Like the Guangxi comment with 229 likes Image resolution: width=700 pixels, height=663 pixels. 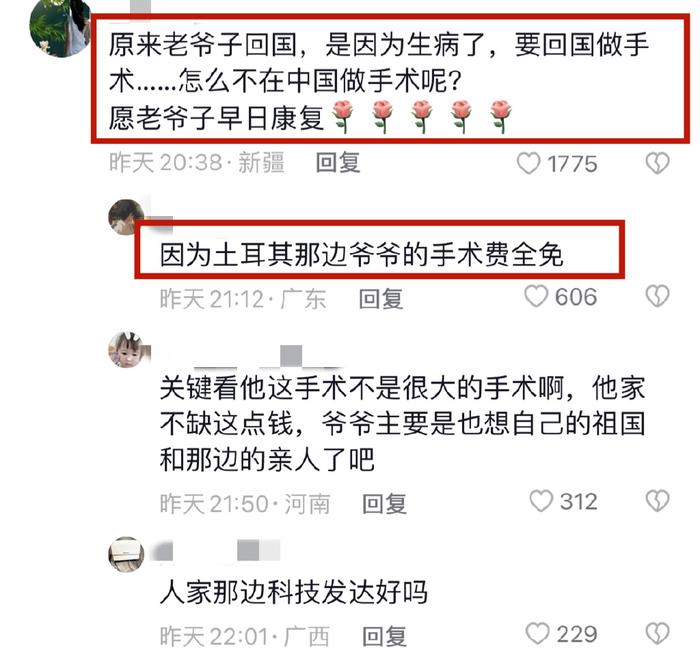pos(538,633)
